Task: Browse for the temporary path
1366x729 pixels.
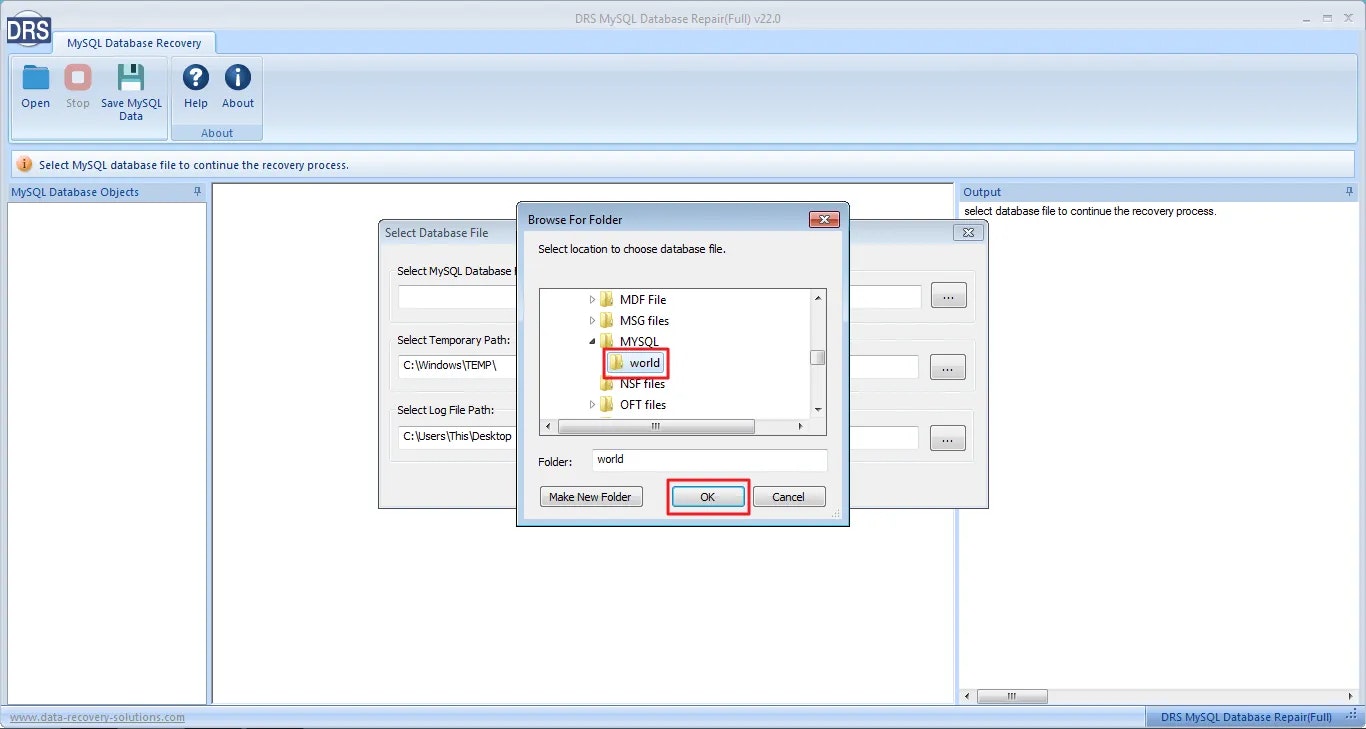Action: tap(948, 367)
